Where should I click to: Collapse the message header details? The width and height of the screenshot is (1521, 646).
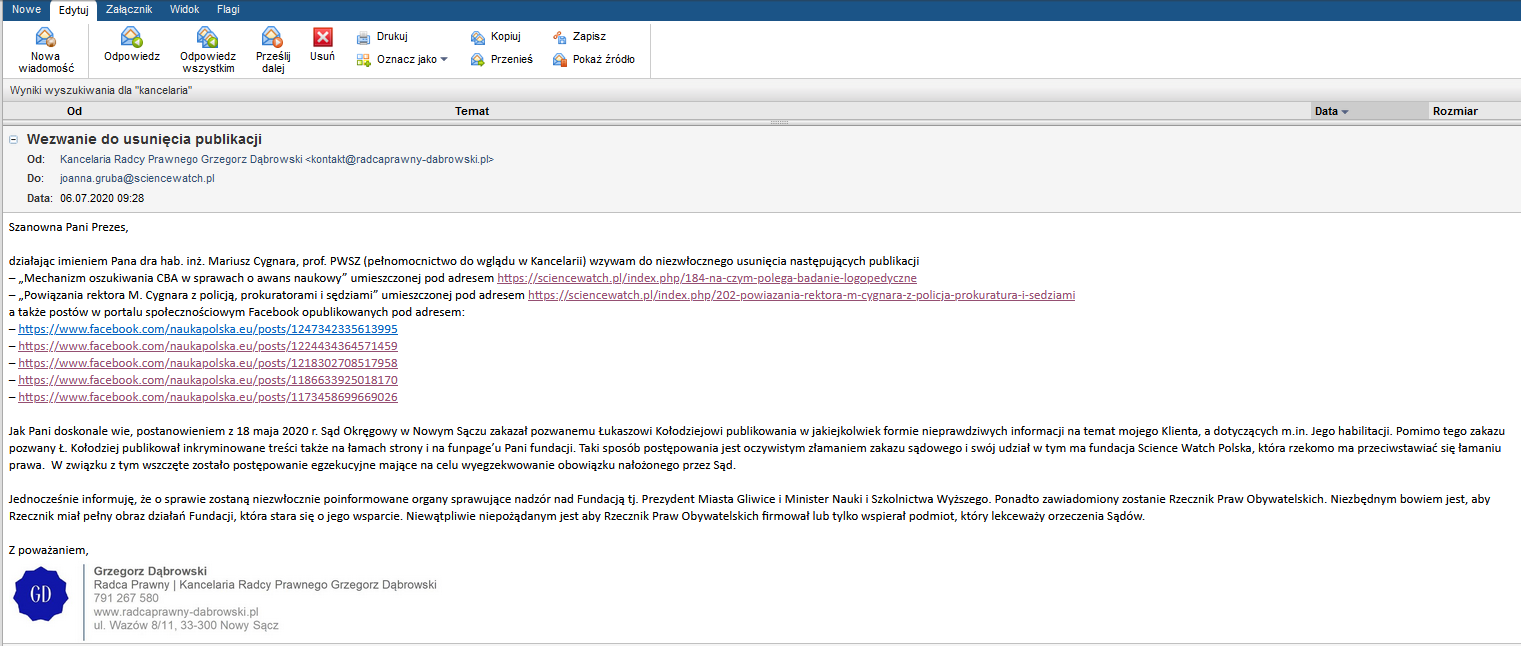click(x=14, y=140)
